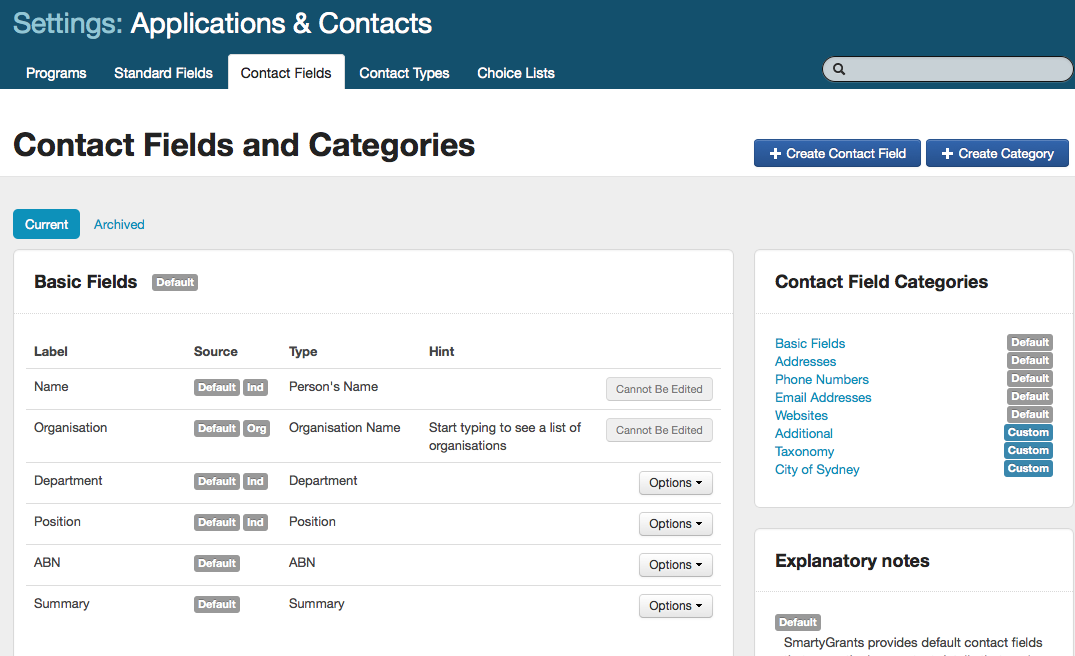The image size is (1075, 656).
Task: Open Options dropdown for Summary row
Action: click(675, 606)
